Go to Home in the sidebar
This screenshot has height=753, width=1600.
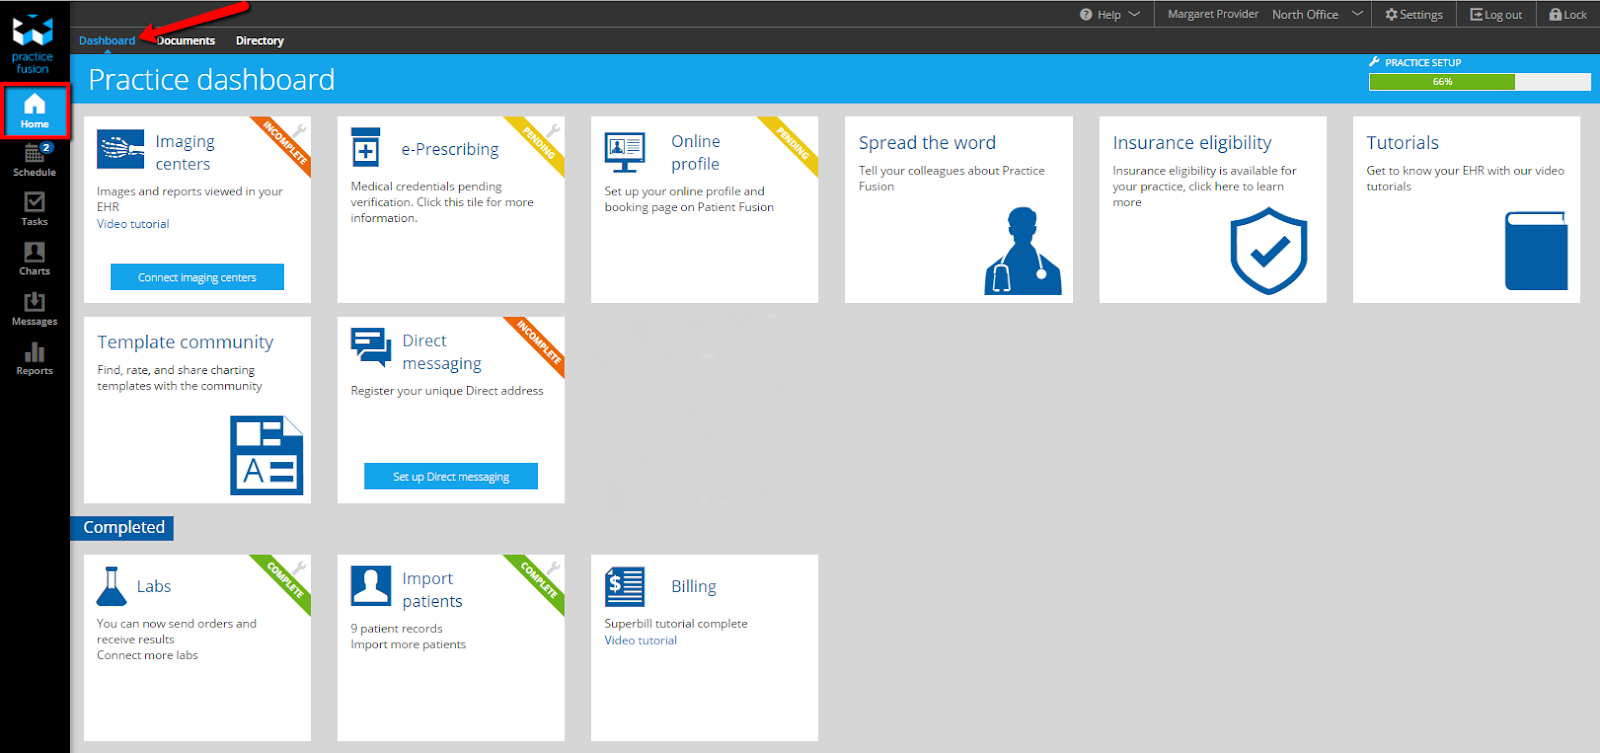pyautogui.click(x=35, y=111)
